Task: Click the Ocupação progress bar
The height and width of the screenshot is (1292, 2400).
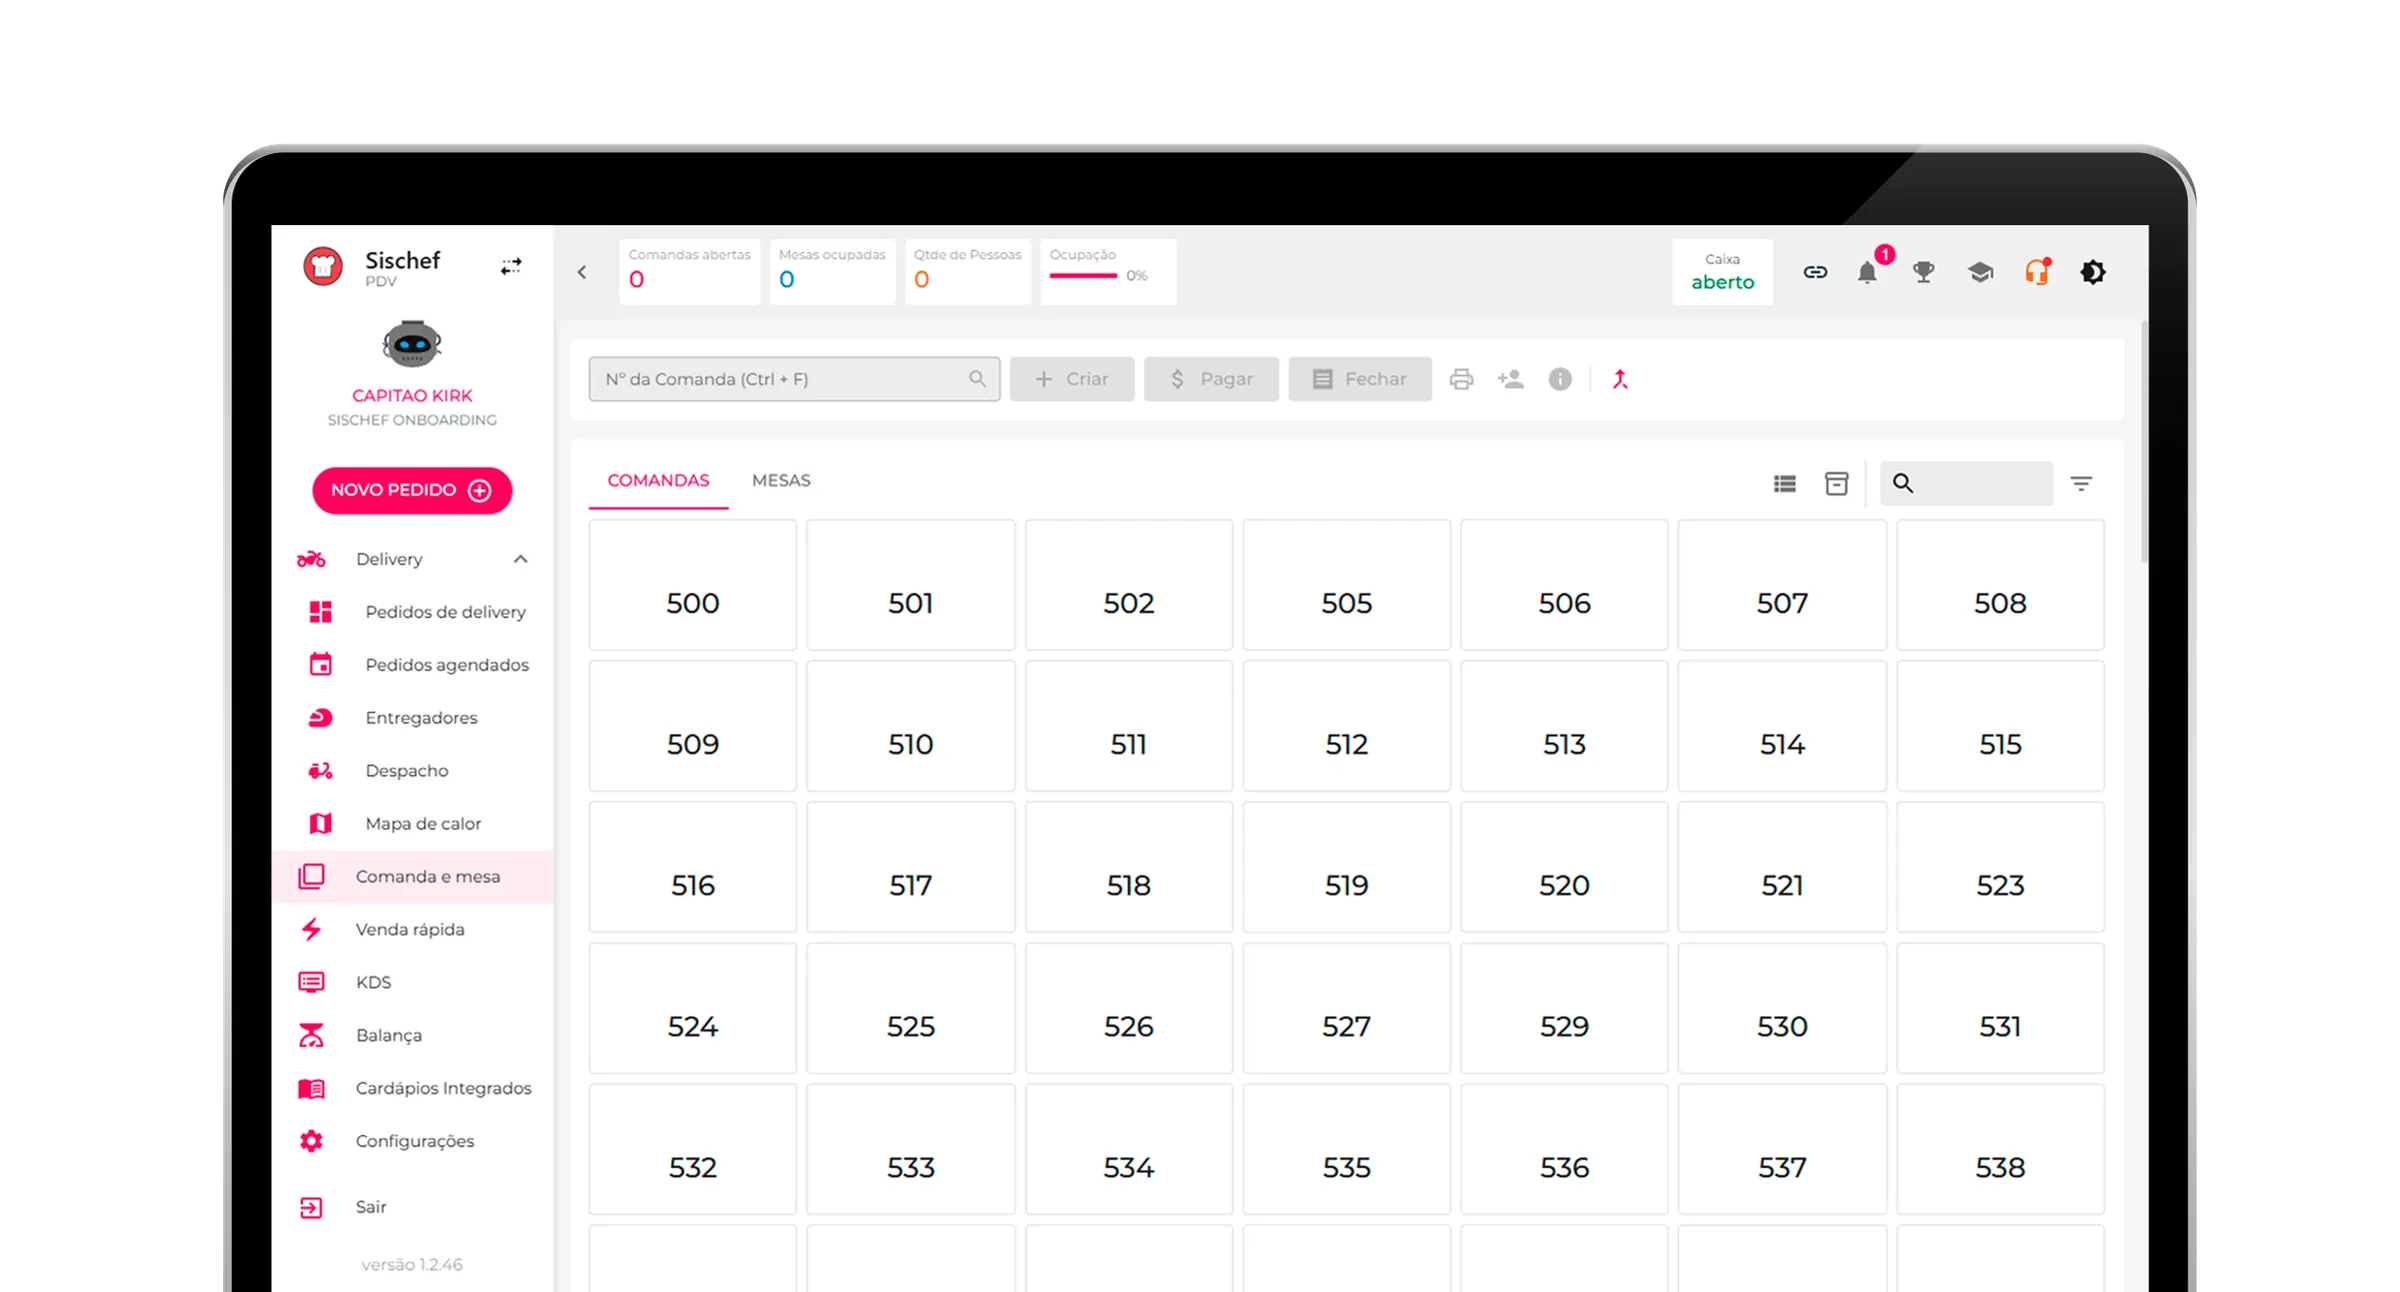Action: pyautogui.click(x=1084, y=276)
